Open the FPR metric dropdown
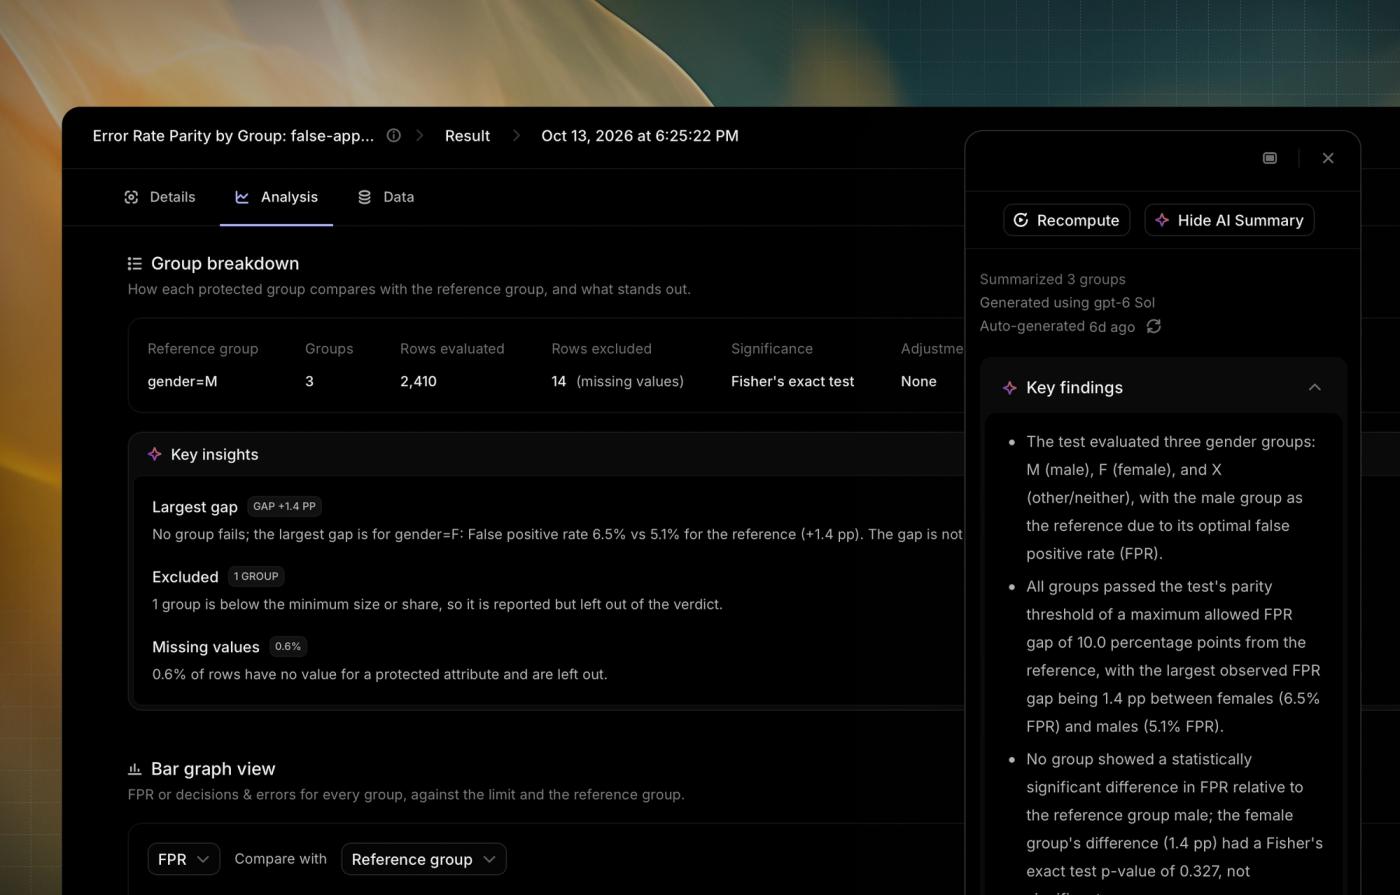Screen dimensions: 1400x895 pos(184,859)
